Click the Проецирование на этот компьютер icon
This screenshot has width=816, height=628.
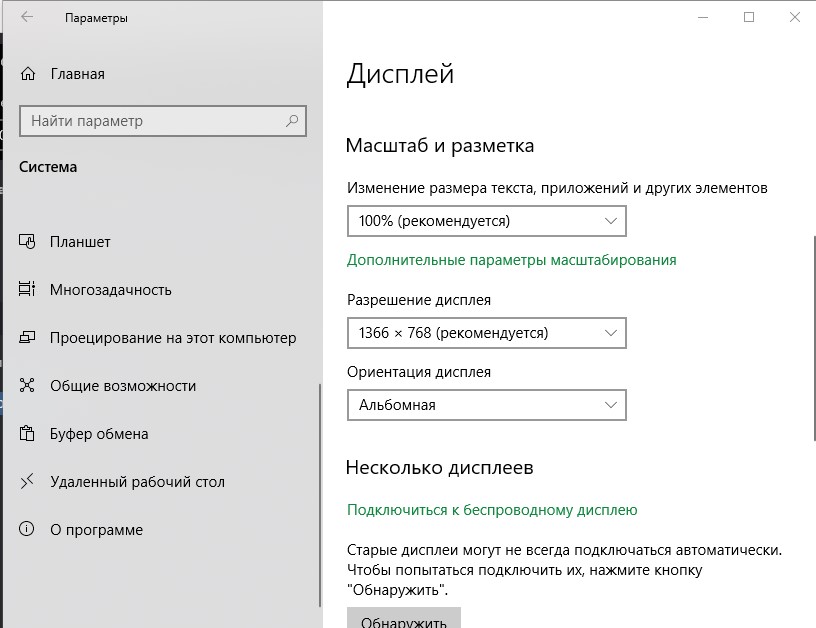(27, 337)
